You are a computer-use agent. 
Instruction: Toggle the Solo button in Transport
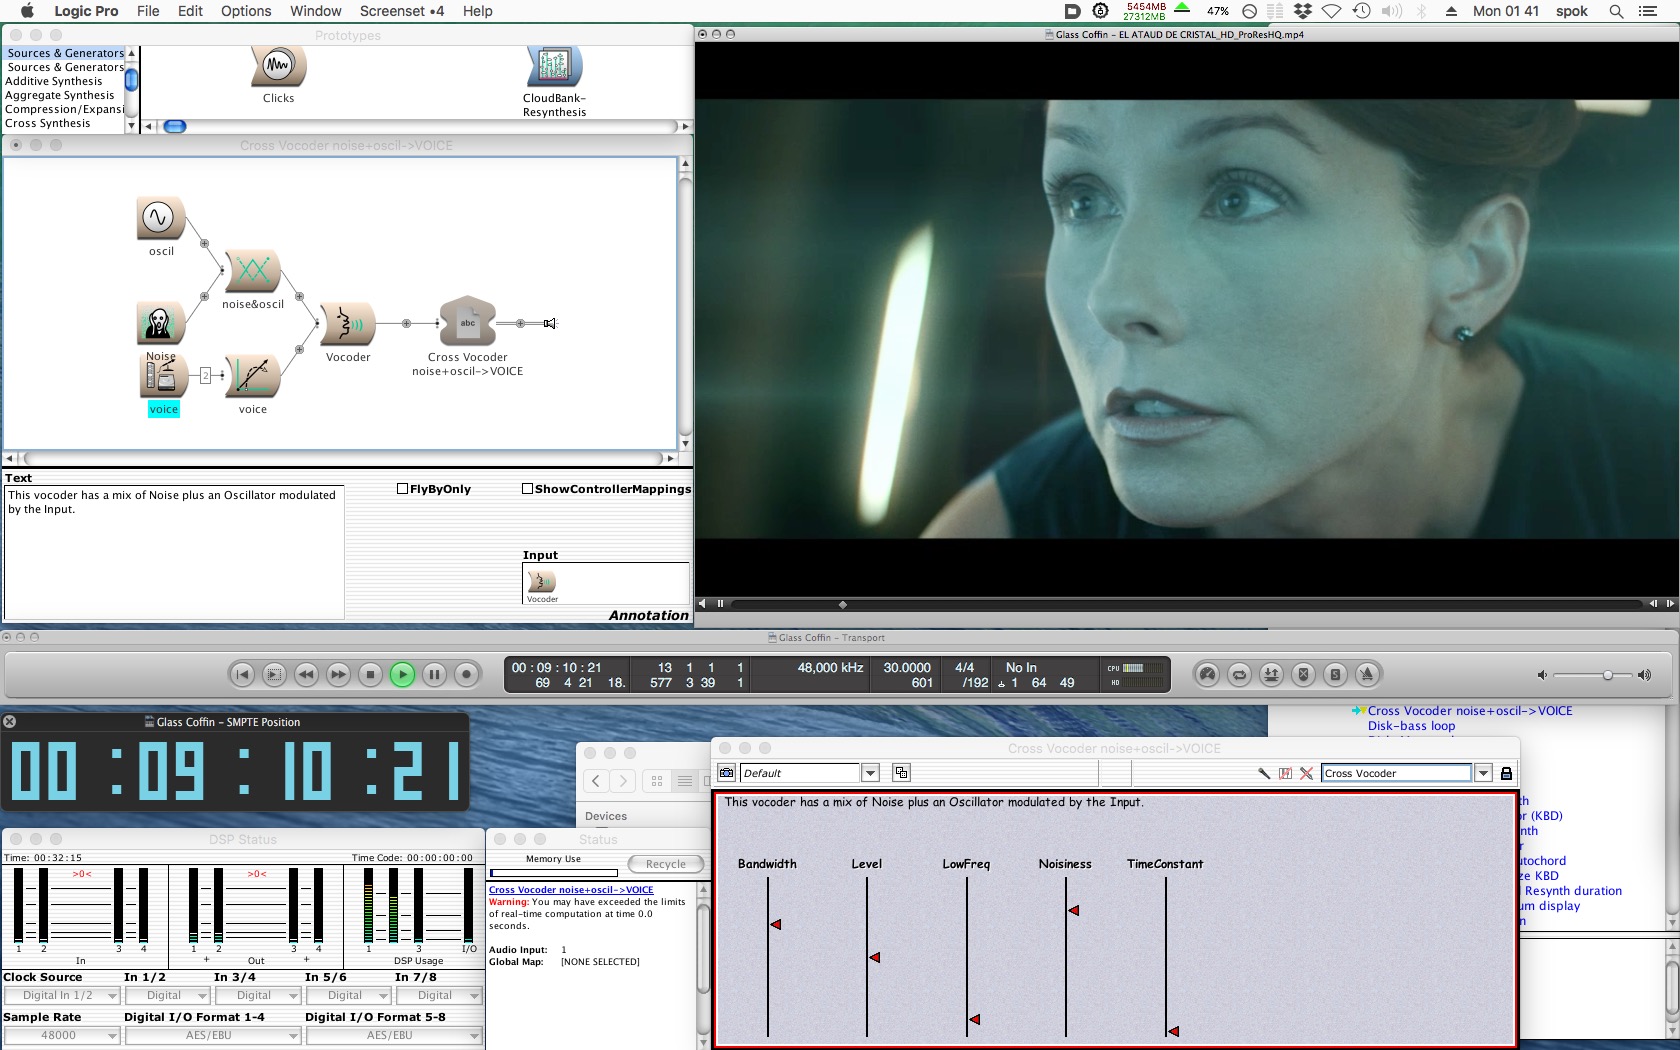[1335, 674]
